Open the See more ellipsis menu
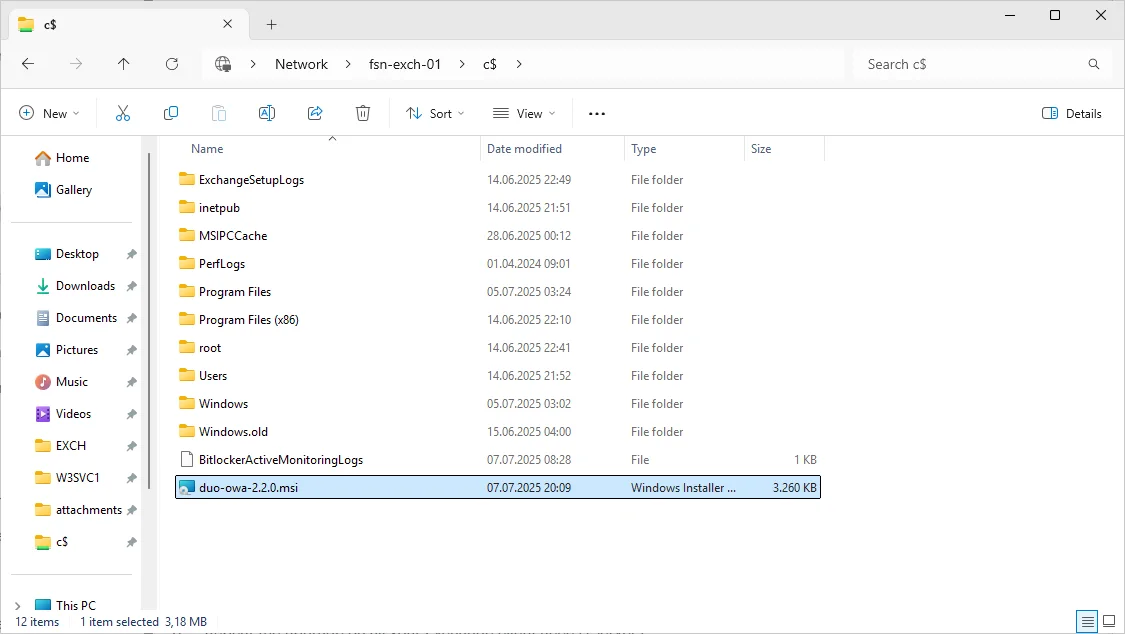The image size is (1125, 634). (x=597, y=113)
